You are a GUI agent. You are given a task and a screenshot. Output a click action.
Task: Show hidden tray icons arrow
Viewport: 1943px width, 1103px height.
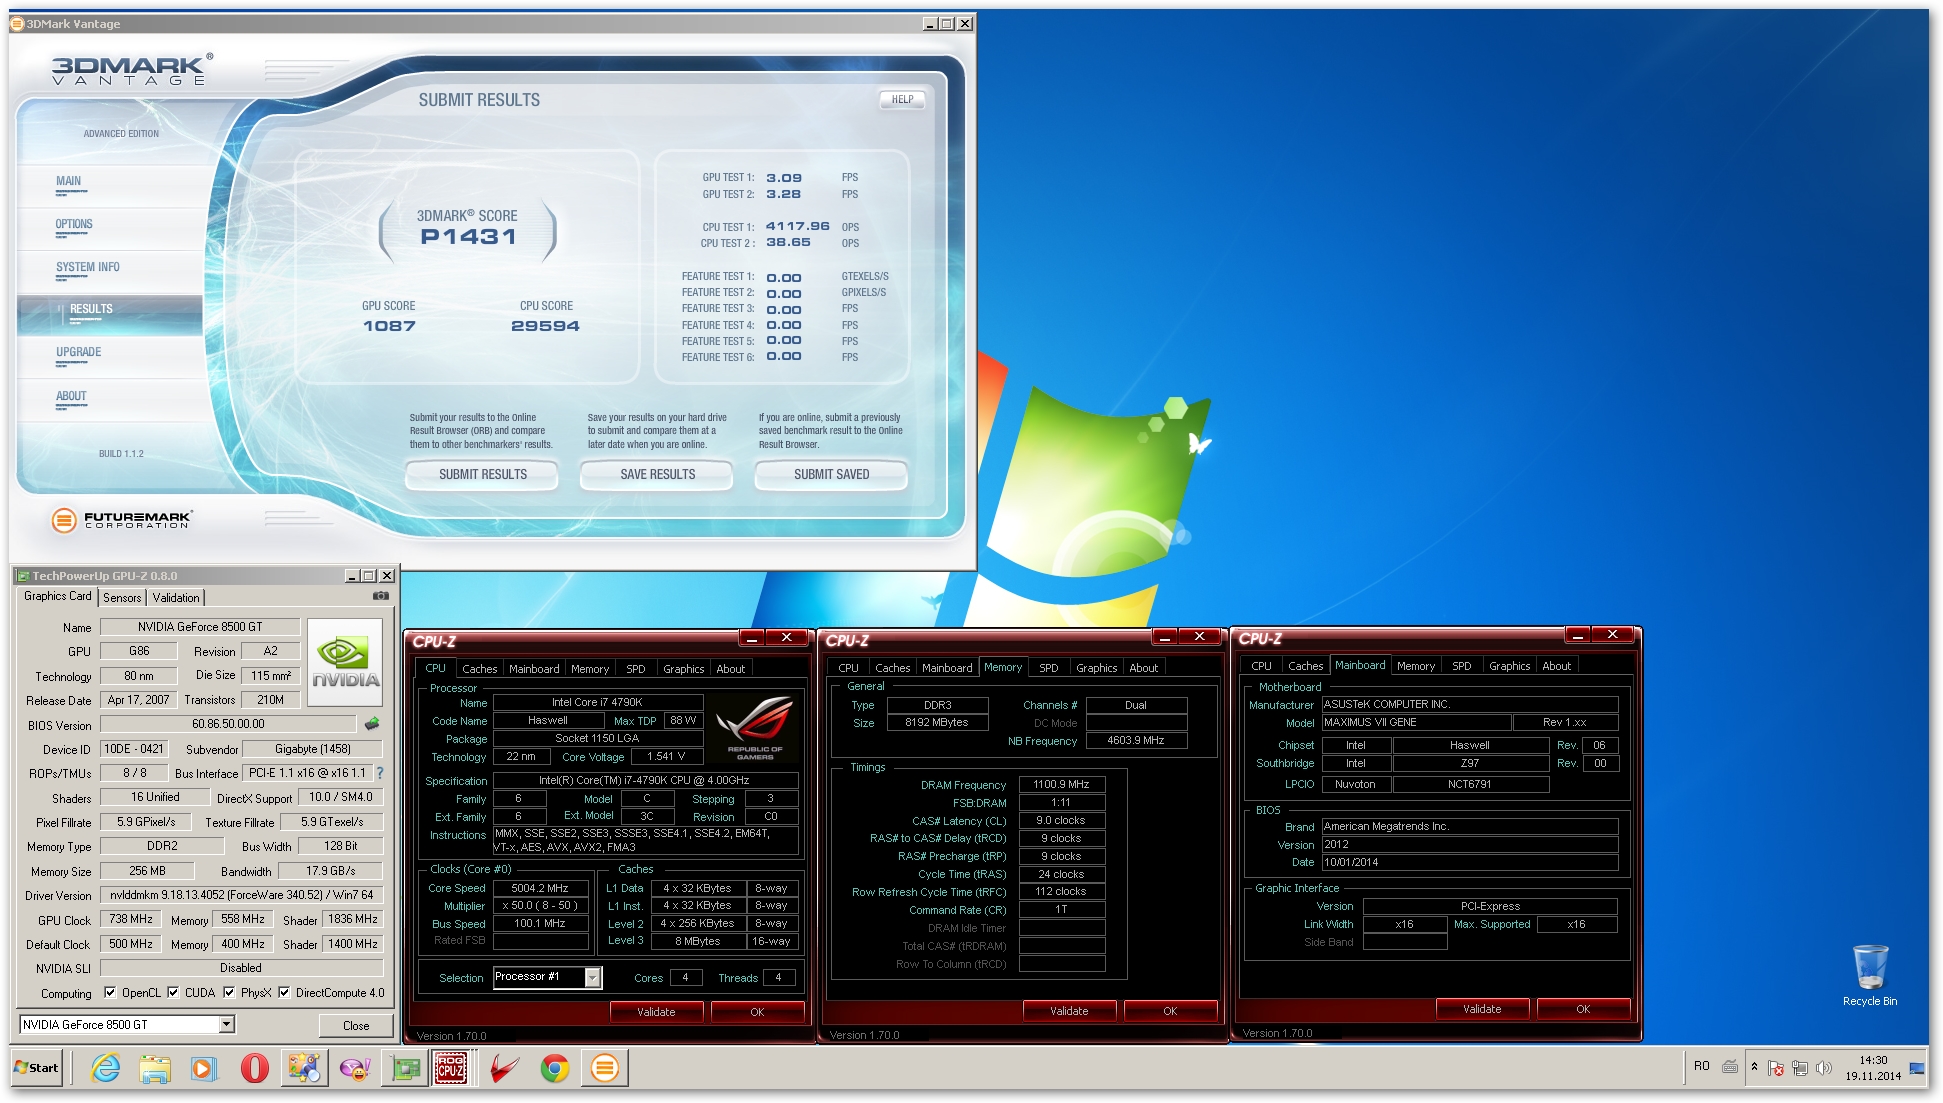(x=1754, y=1067)
